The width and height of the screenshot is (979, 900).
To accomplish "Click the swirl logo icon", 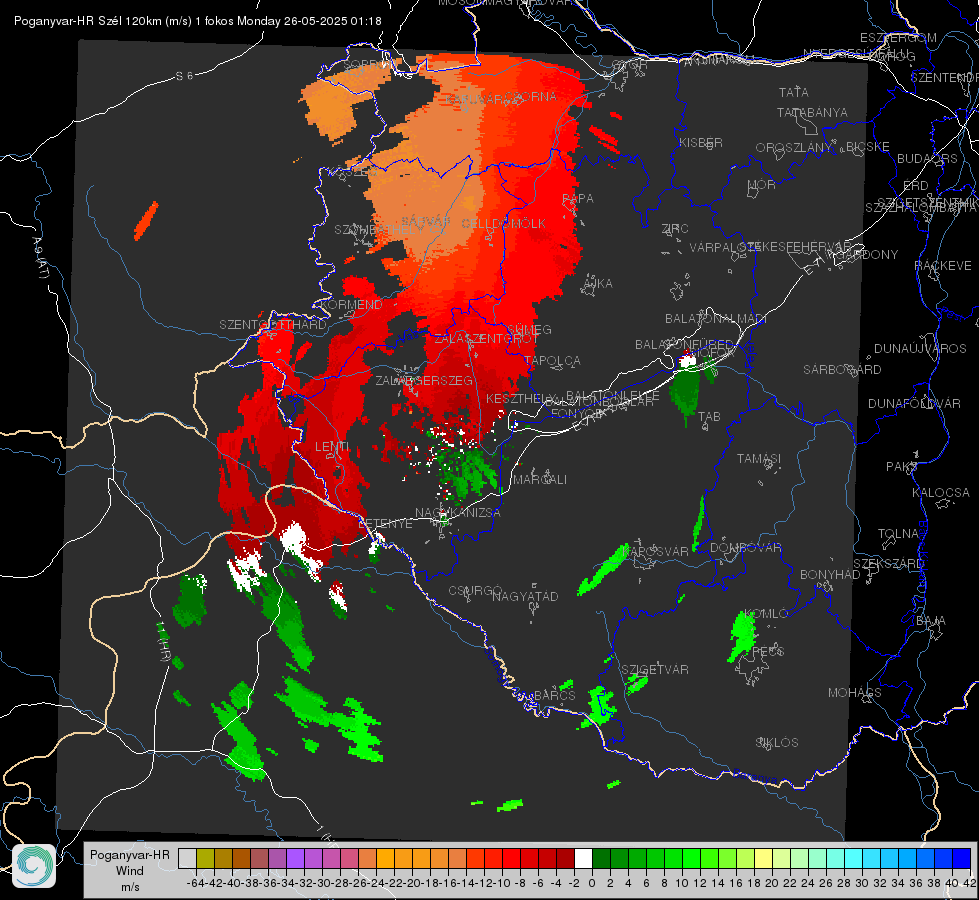I will pyautogui.click(x=34, y=866).
